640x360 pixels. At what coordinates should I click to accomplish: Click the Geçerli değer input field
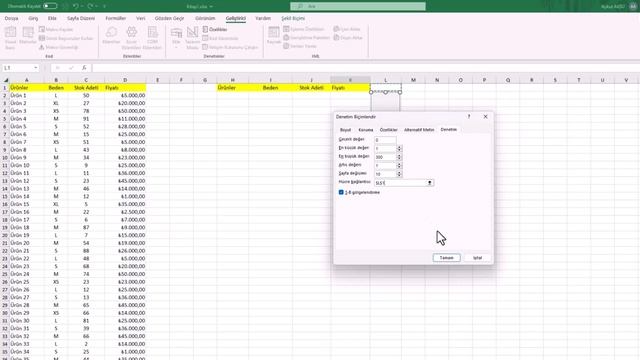tap(385, 140)
